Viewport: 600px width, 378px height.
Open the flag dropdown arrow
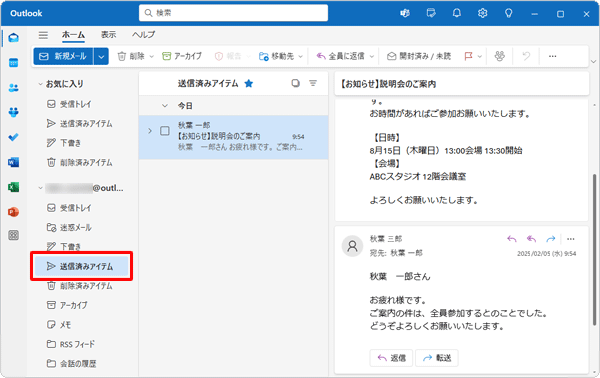[x=480, y=57]
